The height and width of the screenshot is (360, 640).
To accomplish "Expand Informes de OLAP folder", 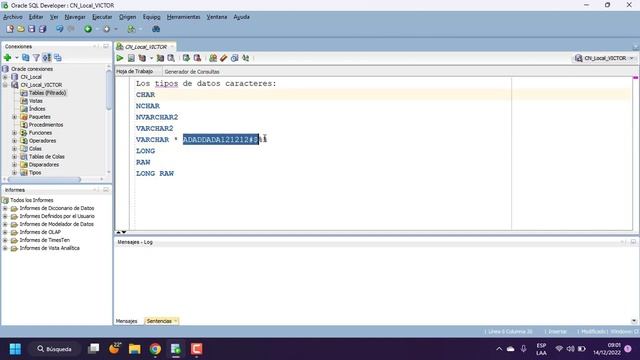I will [5, 232].
